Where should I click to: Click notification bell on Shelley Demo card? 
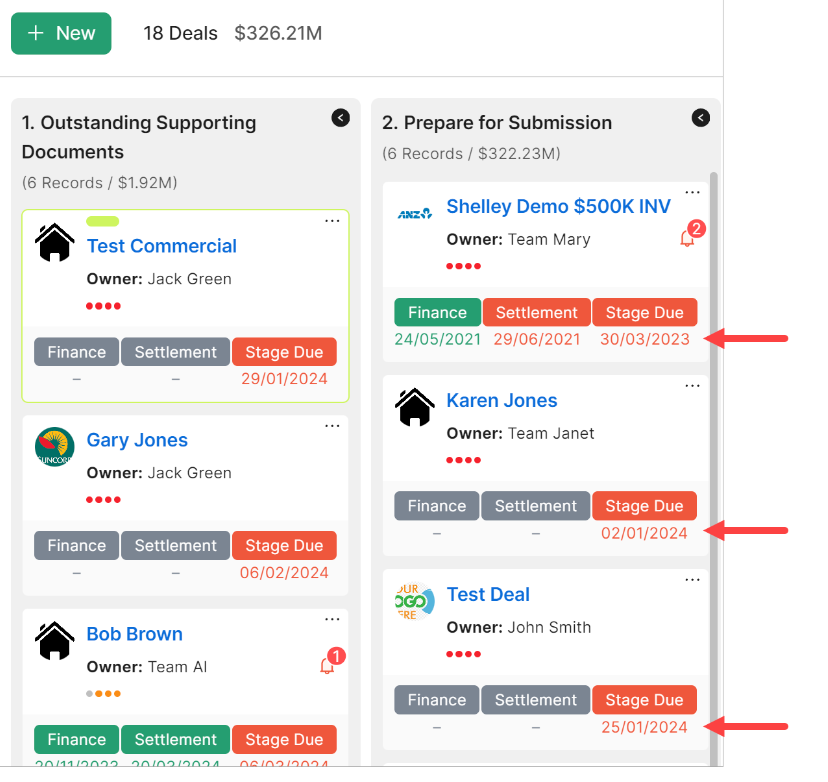687,238
